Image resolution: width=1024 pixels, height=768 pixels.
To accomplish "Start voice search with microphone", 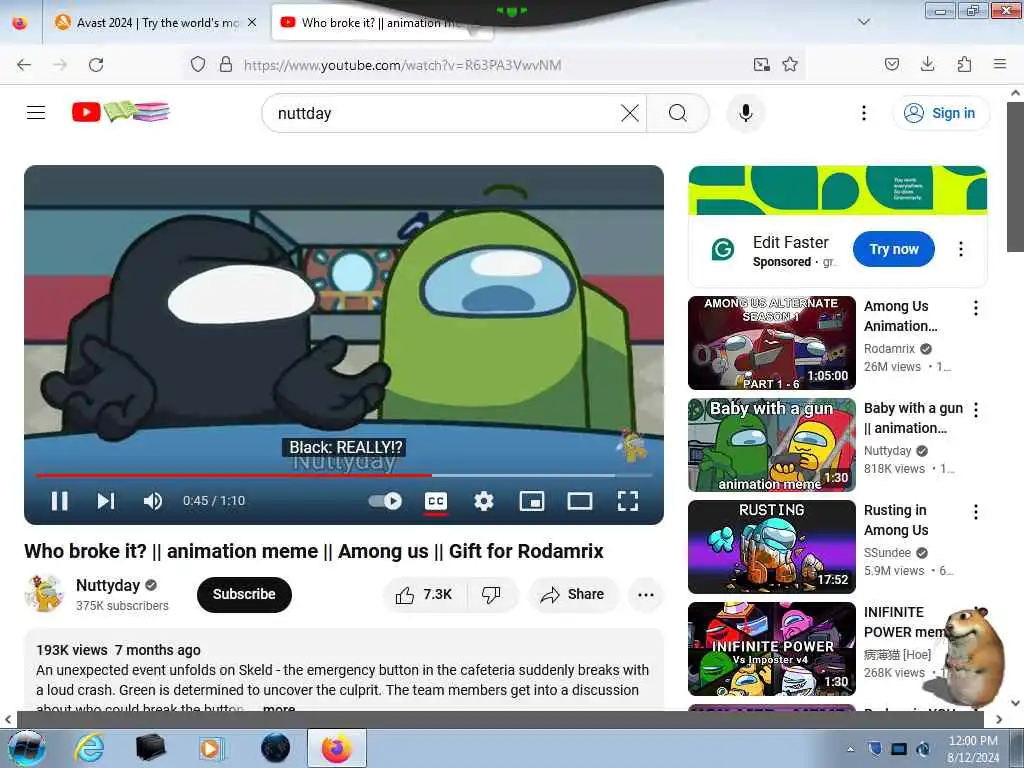I will click(746, 113).
